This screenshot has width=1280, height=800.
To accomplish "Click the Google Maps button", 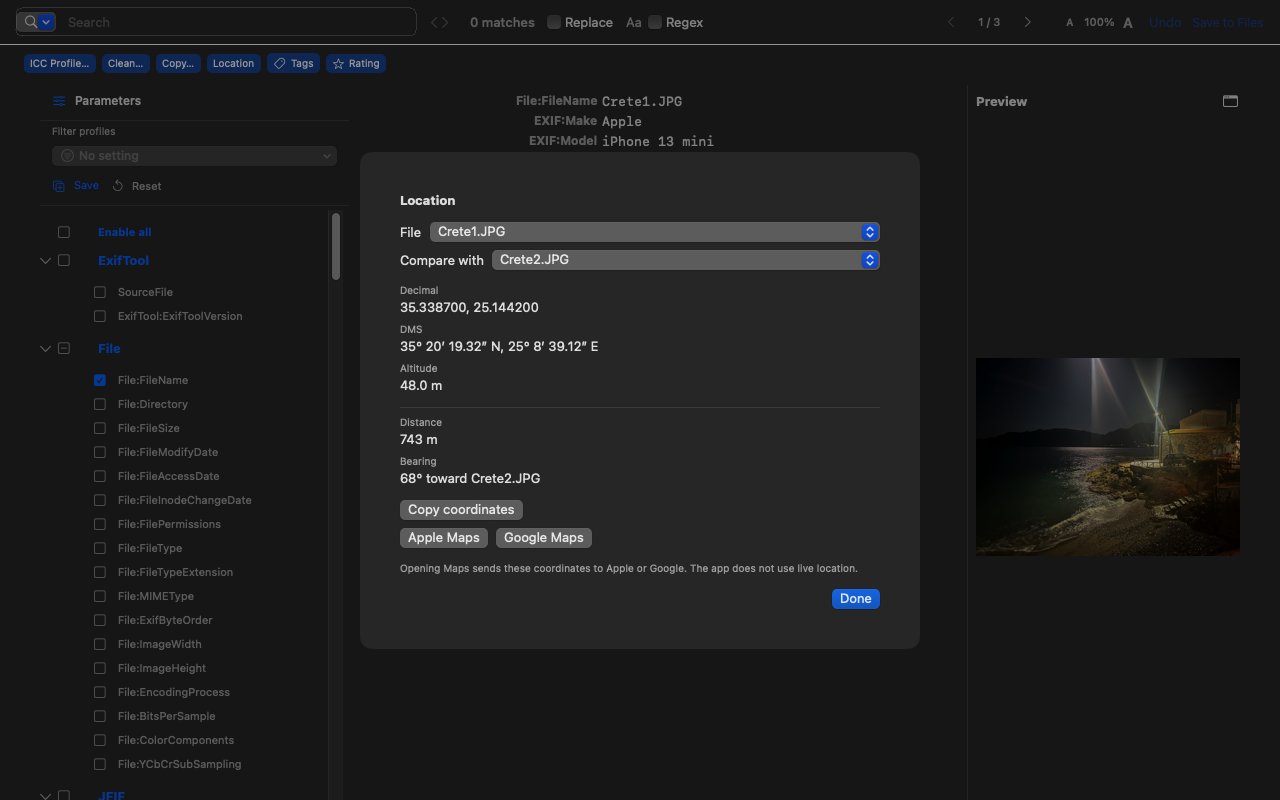I will point(544,538).
